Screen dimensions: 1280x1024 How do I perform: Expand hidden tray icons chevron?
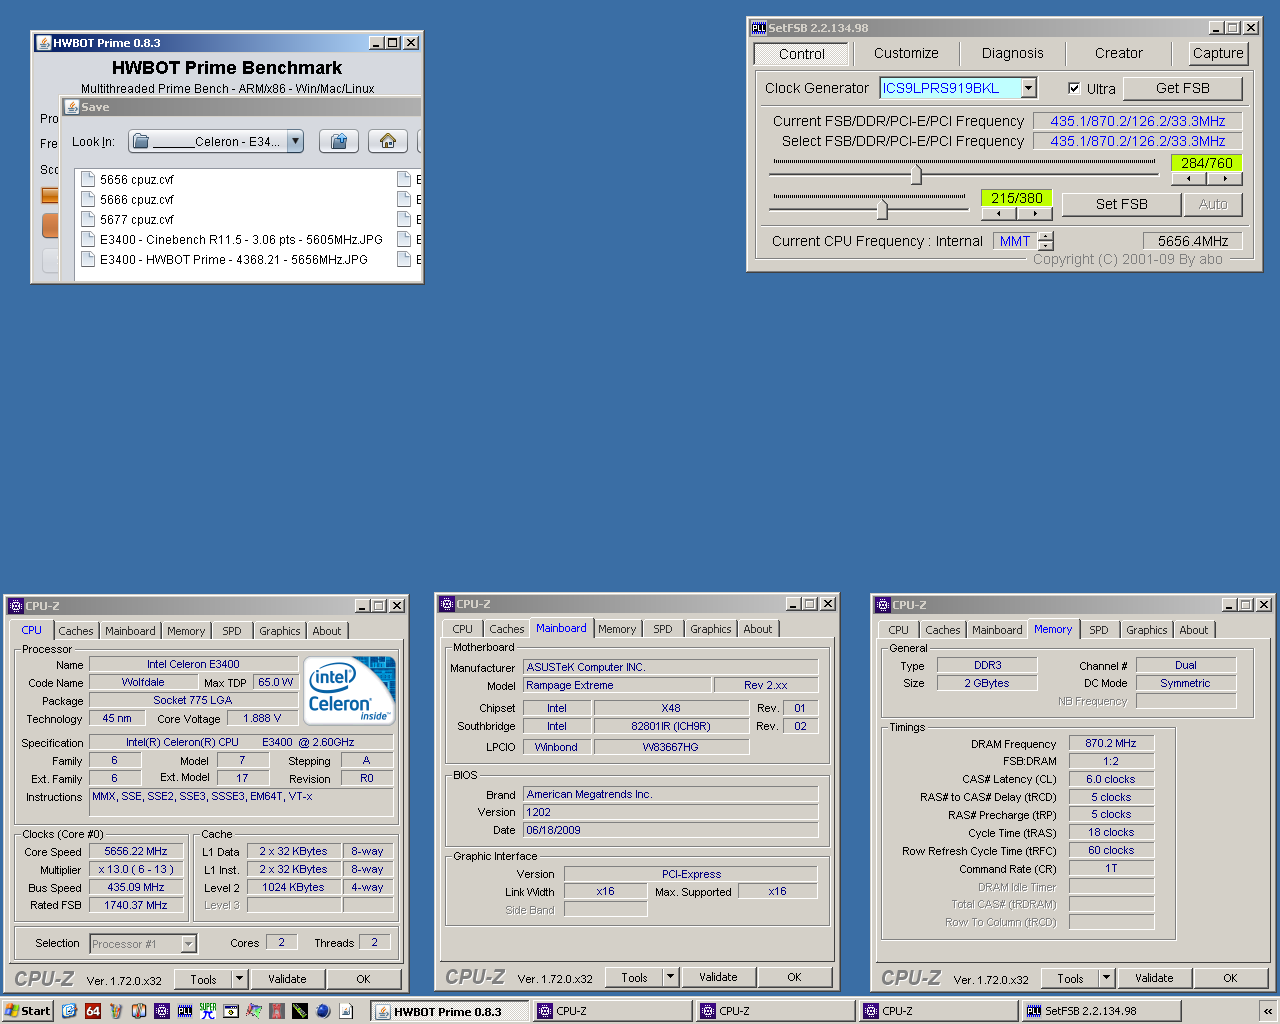pos(1268,1011)
